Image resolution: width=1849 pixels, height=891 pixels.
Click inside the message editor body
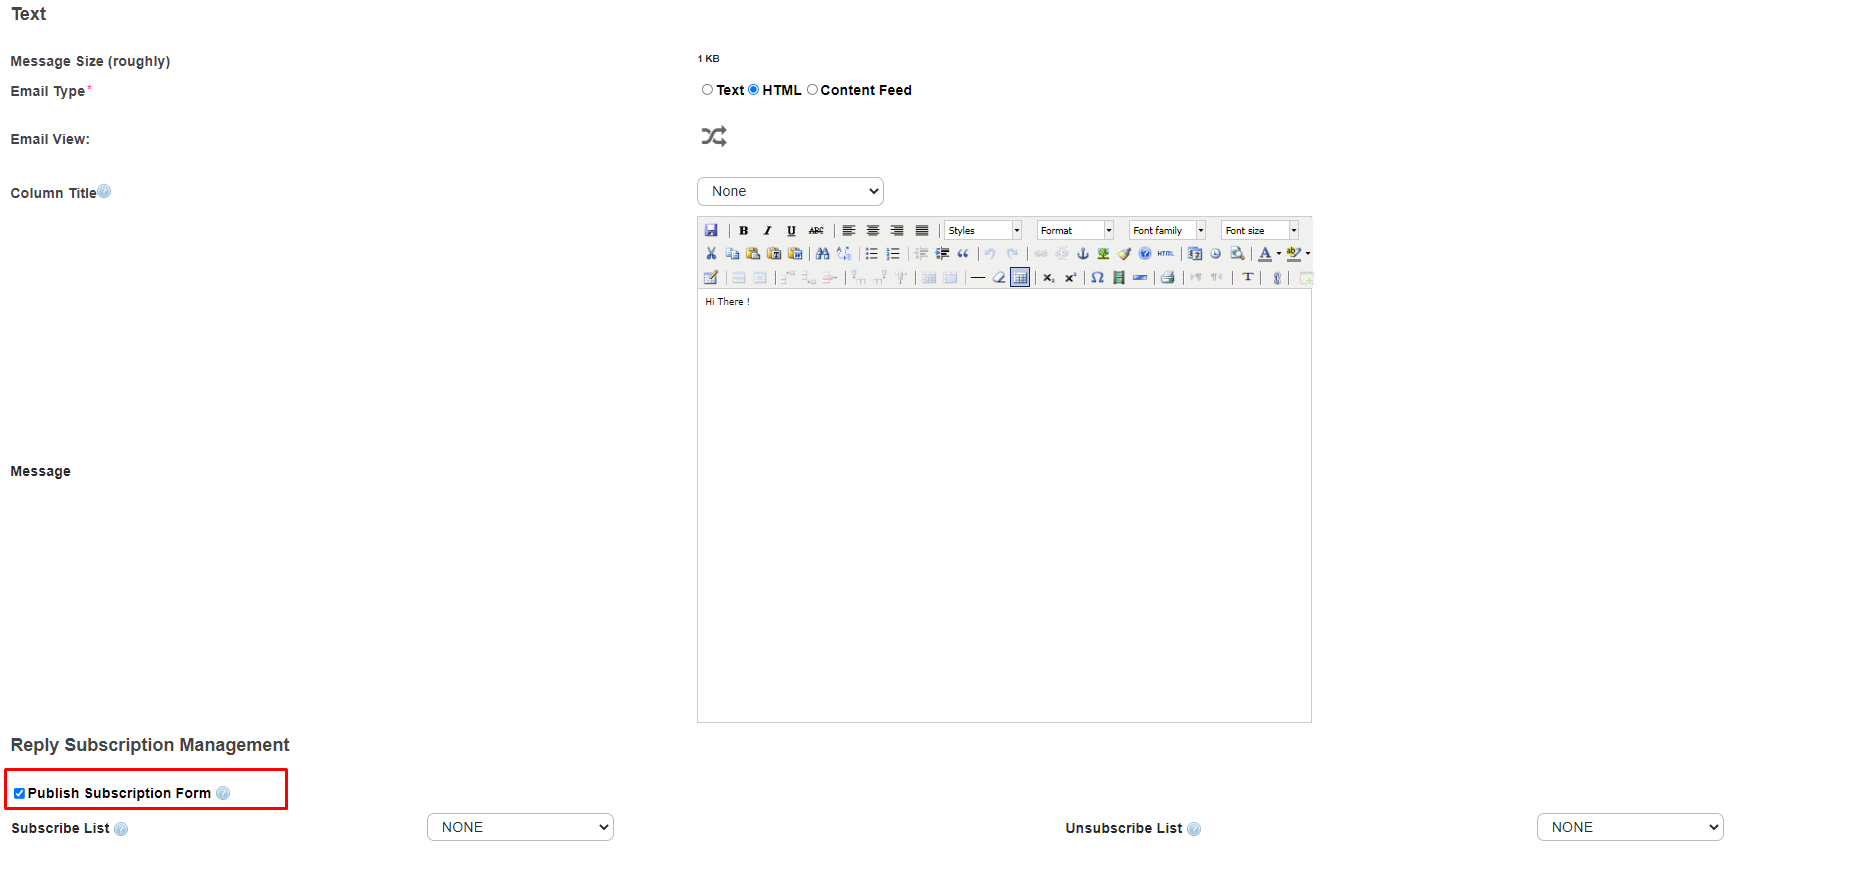point(1003,500)
